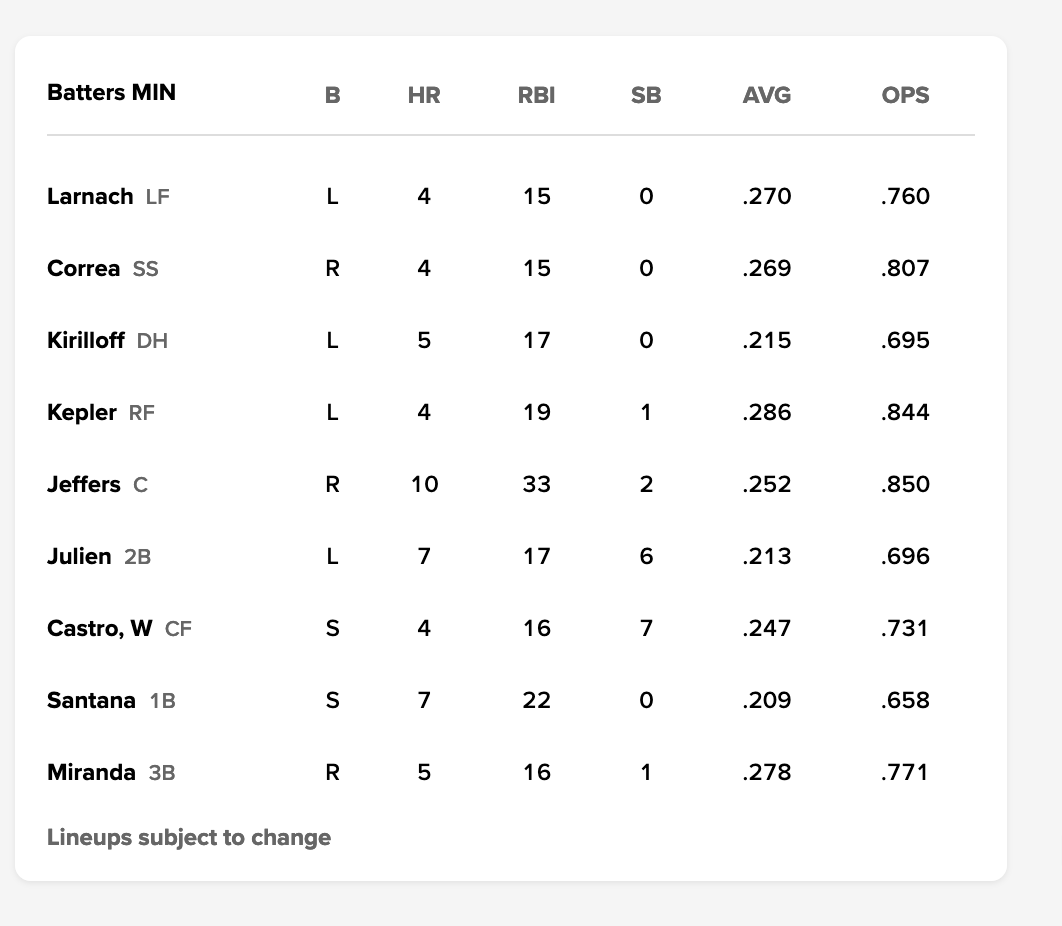This screenshot has height=926, width=1062.
Task: Click the OPS column header
Action: coord(905,95)
